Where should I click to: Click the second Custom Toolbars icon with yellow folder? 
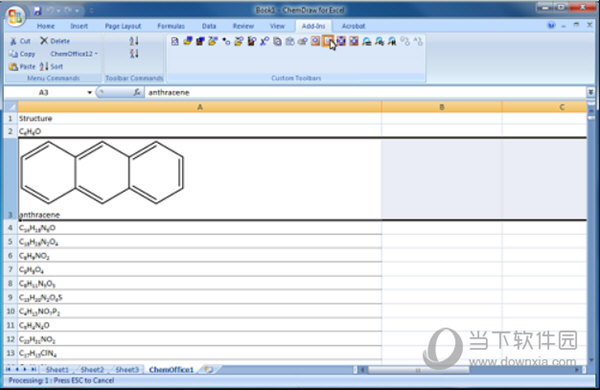click(x=188, y=41)
